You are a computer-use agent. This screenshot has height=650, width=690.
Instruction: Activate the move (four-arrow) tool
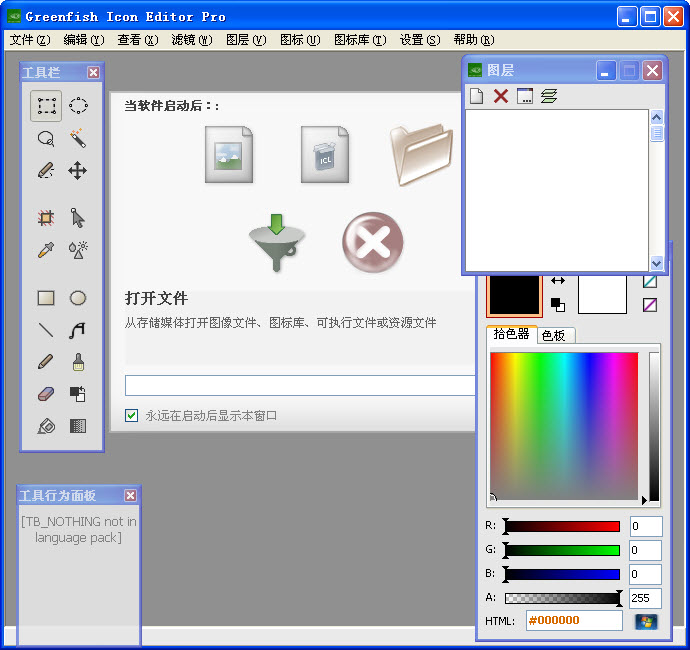coord(78,171)
